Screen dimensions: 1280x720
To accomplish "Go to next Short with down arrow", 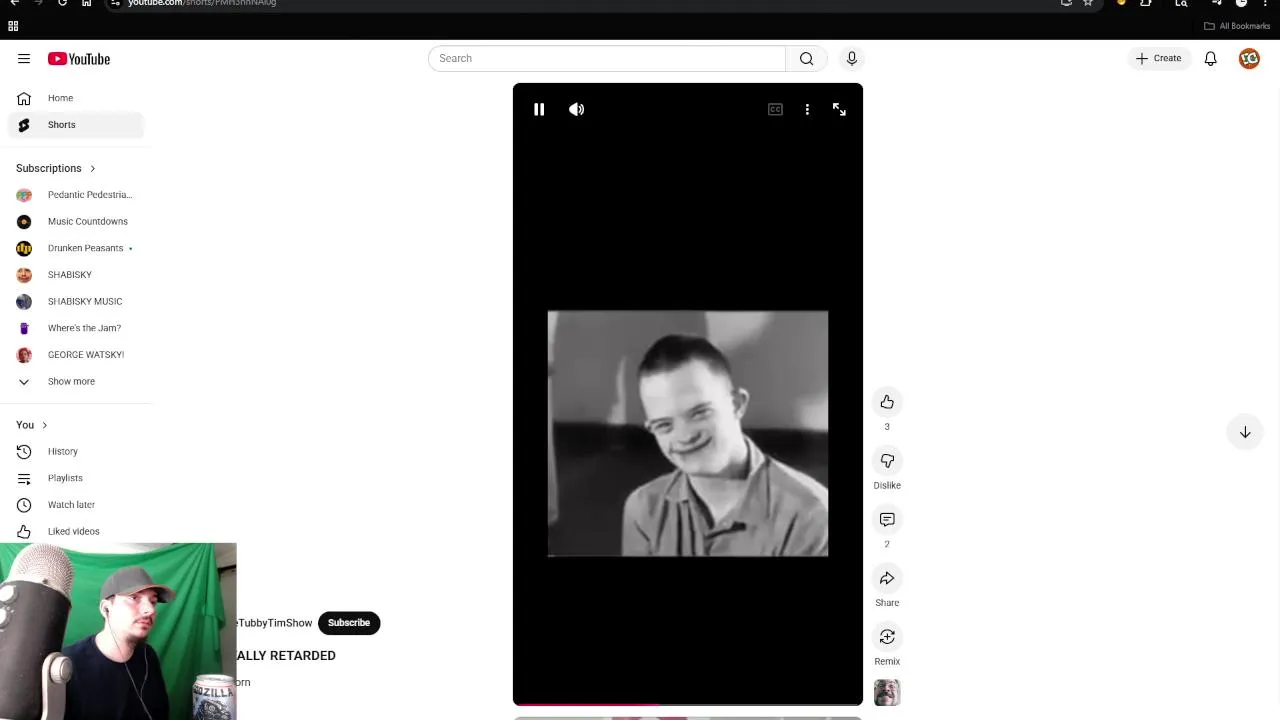I will (1245, 432).
